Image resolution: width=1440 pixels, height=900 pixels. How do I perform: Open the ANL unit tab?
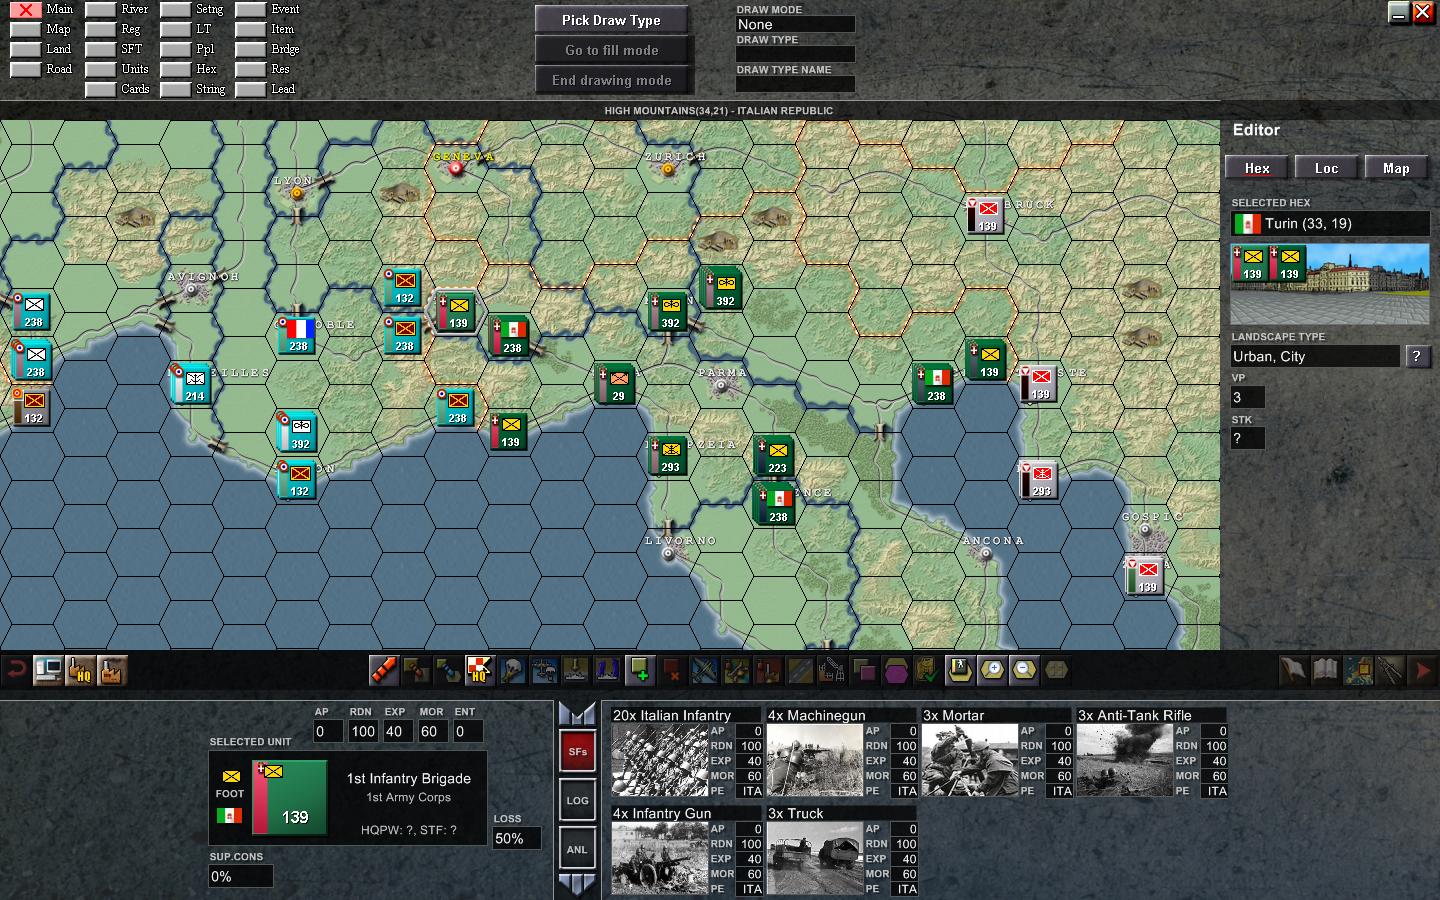[577, 849]
